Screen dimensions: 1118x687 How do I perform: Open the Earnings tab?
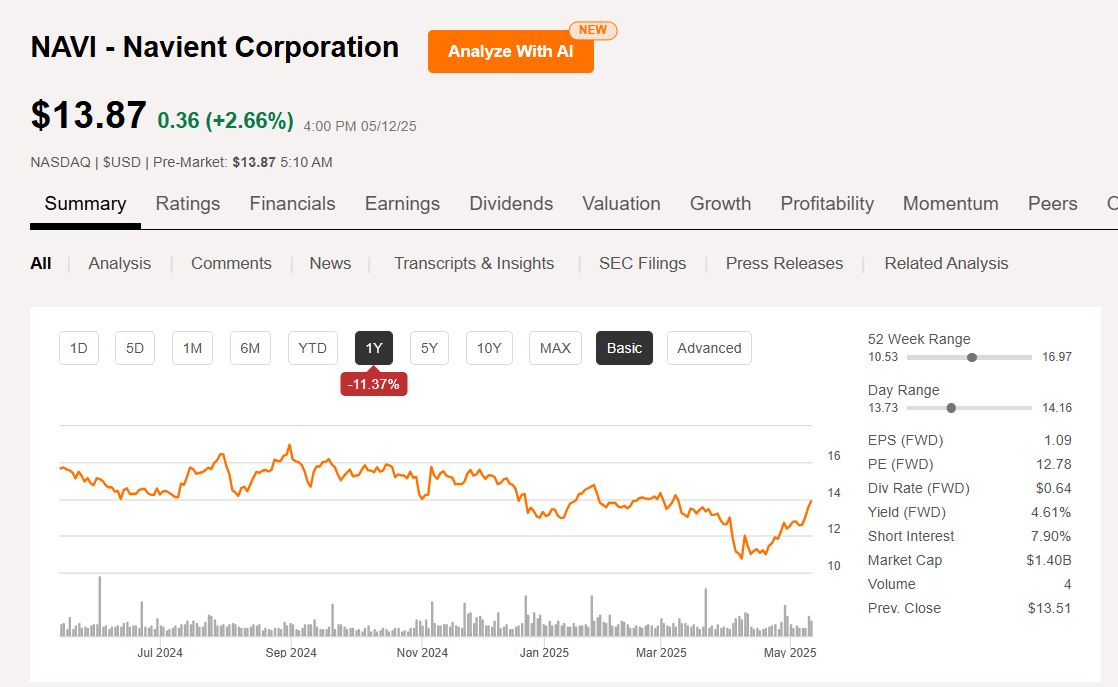point(402,203)
